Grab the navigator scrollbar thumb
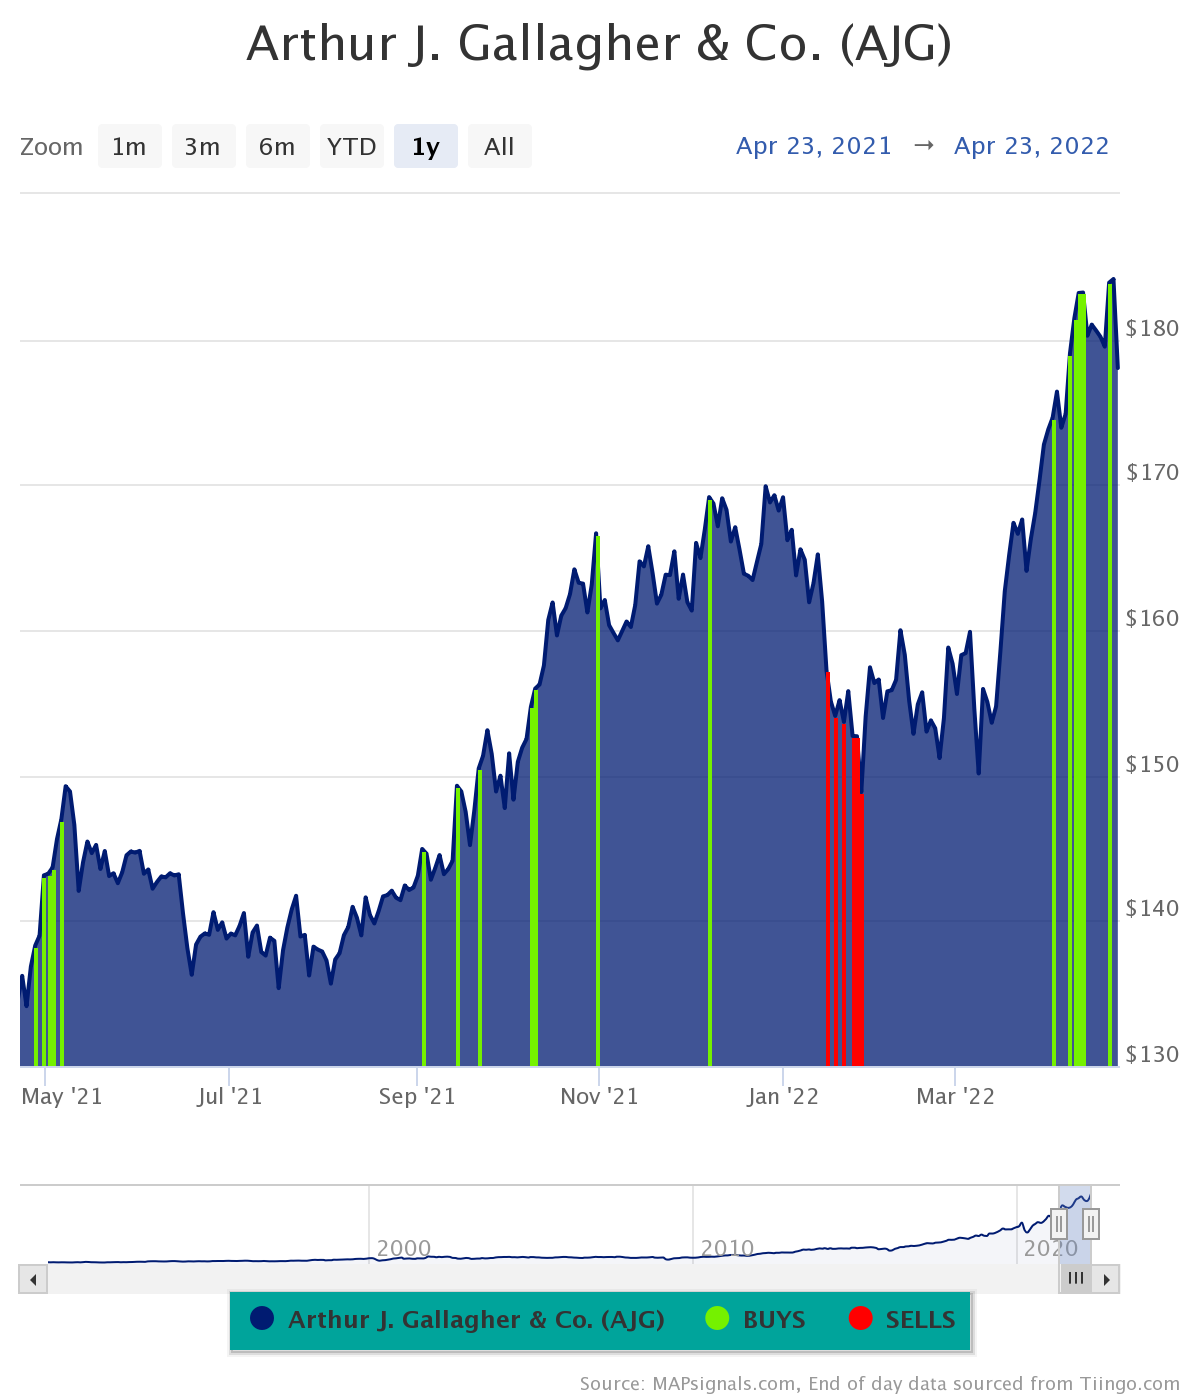The image size is (1200, 1400). tap(1076, 1279)
